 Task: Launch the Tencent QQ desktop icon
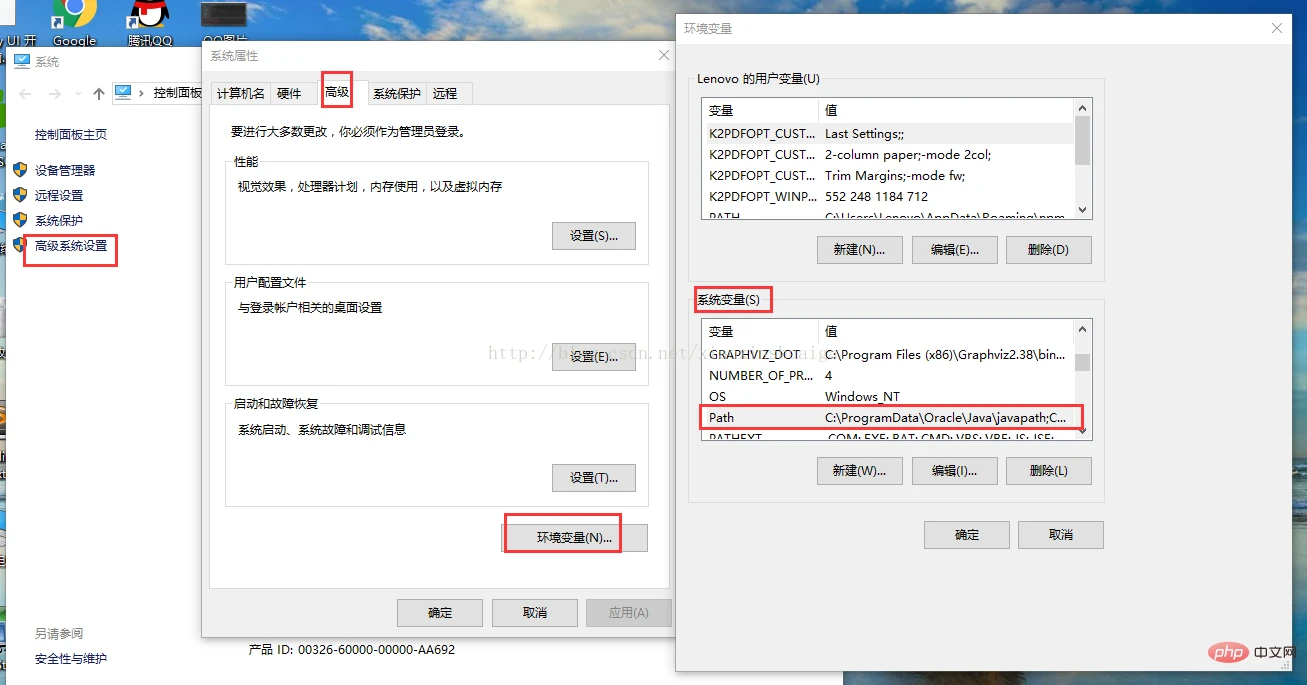(150, 16)
